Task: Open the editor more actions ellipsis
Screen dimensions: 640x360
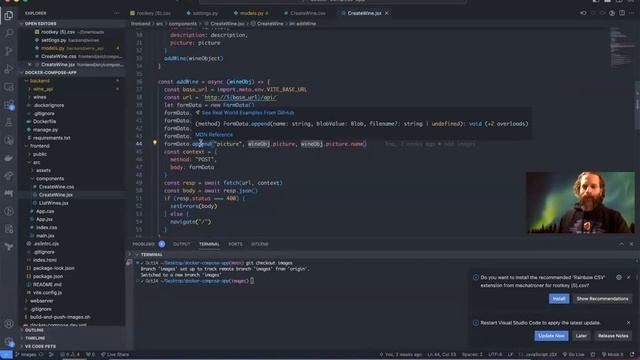Action: 631,13
